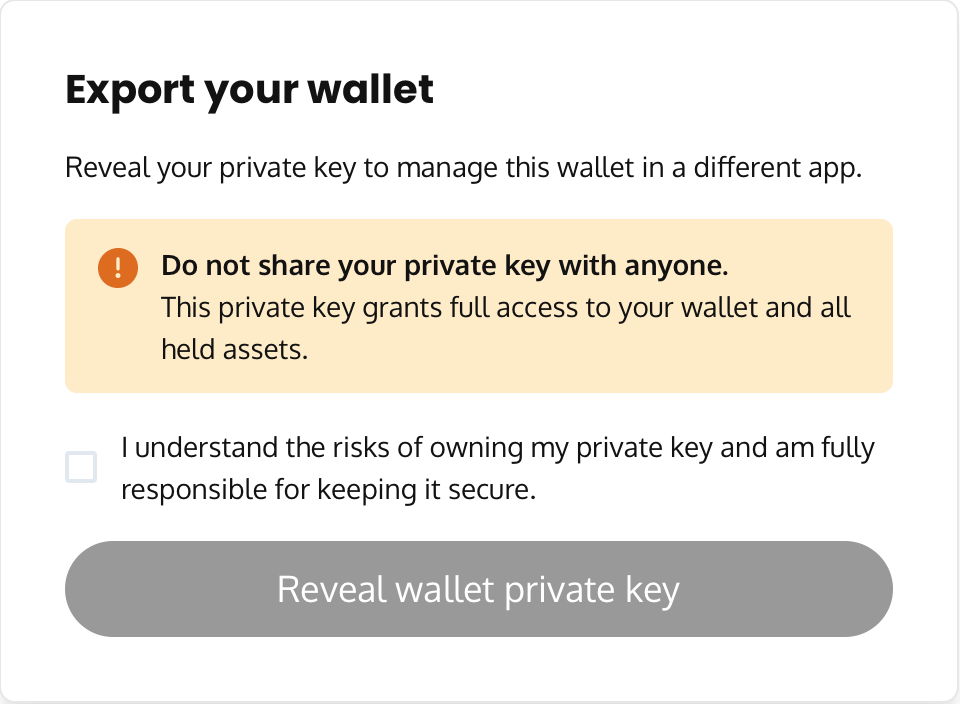Image resolution: width=960 pixels, height=704 pixels.
Task: Click the risk acknowledgment statement text
Action: coord(497,468)
